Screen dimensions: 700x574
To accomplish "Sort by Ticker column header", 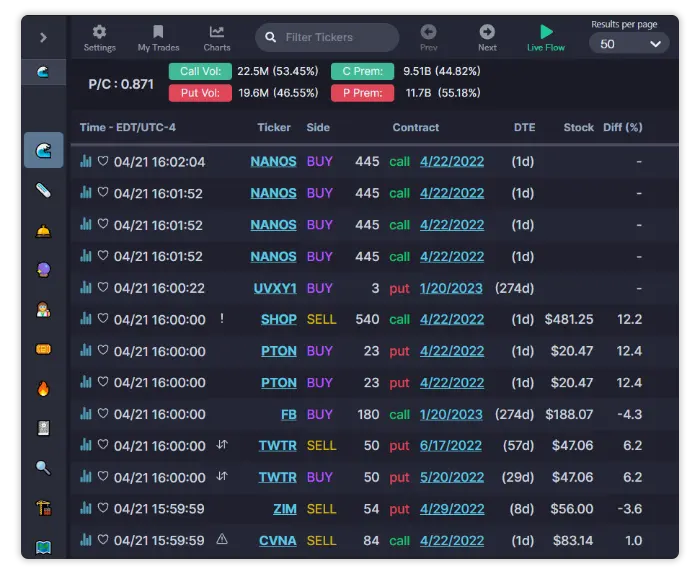I will [274, 128].
